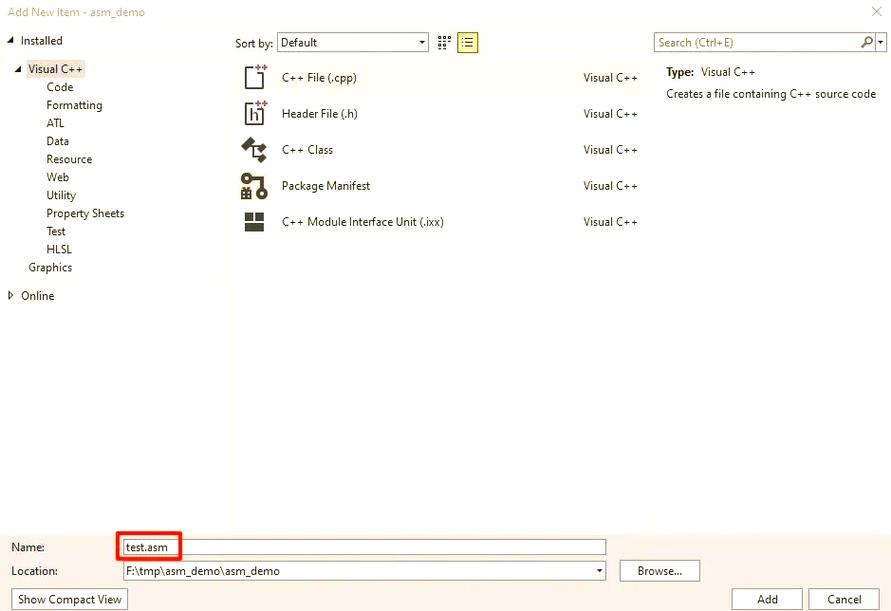
Task: Click the Header File (.h) template icon
Action: (255, 113)
